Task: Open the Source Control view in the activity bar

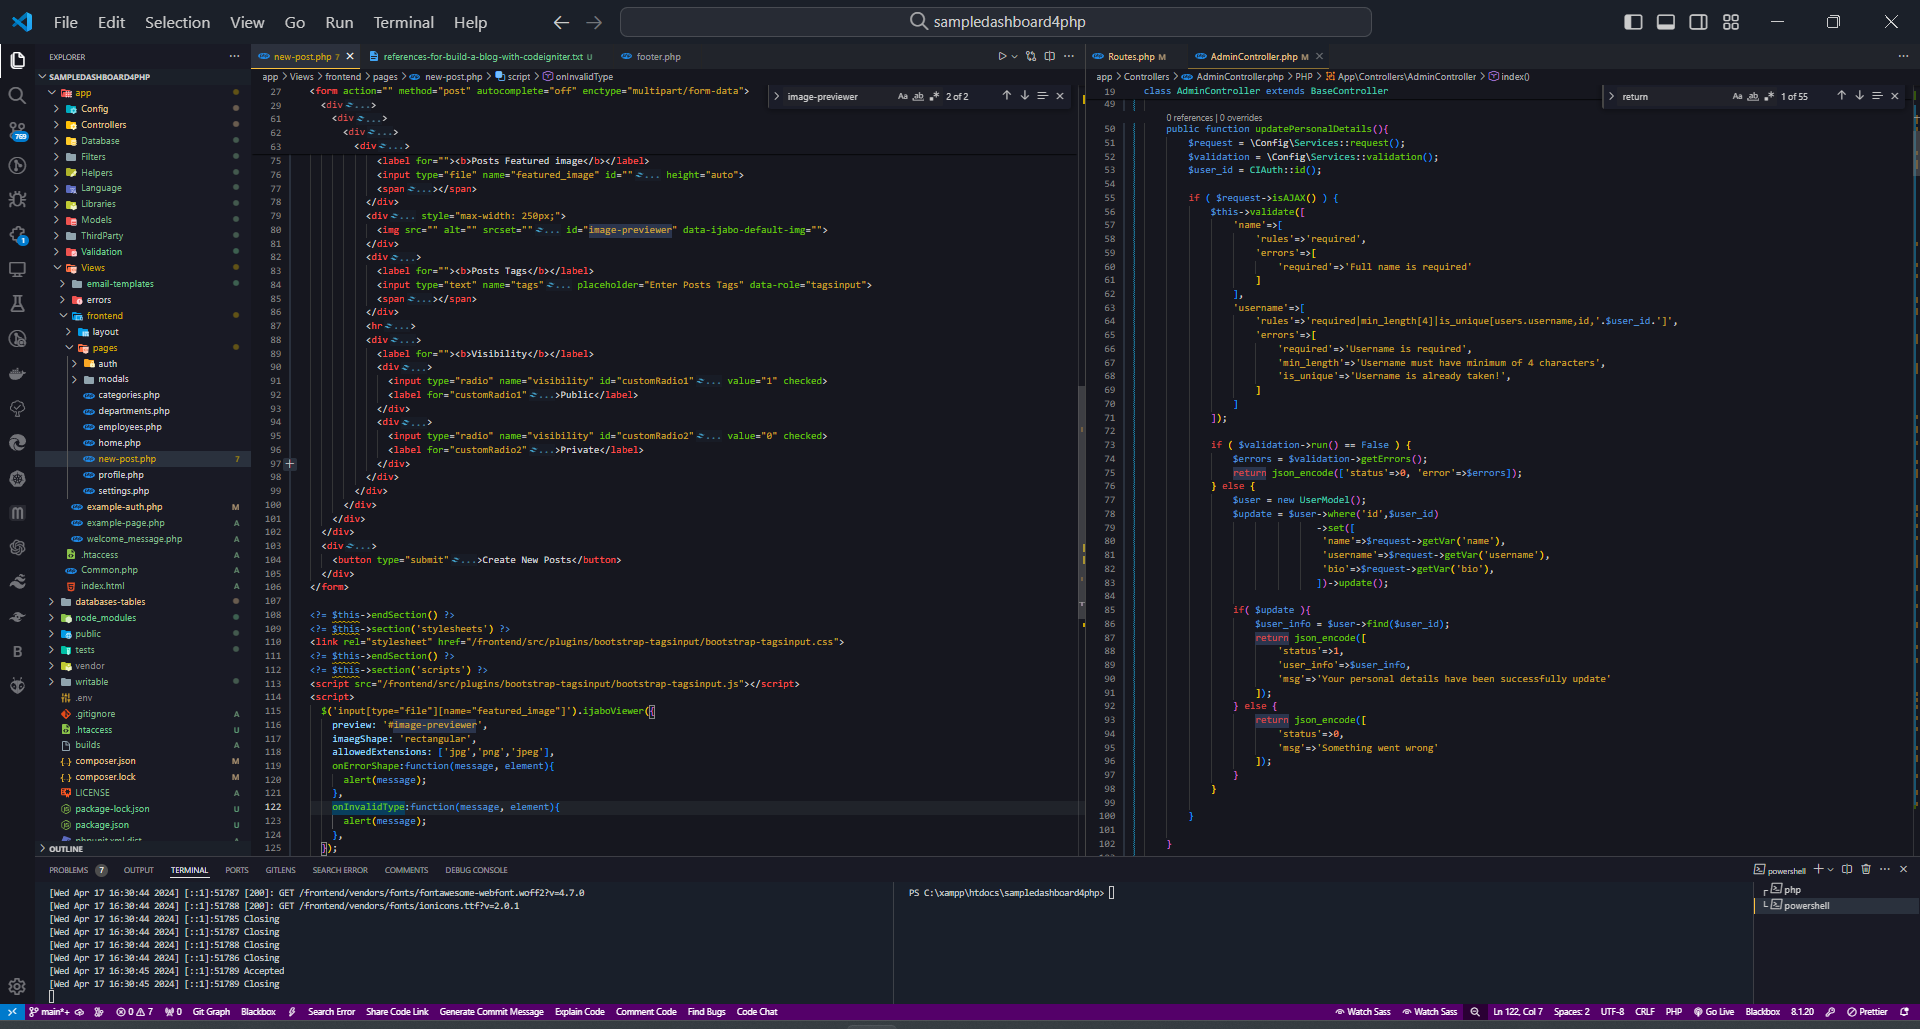Action: click(17, 131)
